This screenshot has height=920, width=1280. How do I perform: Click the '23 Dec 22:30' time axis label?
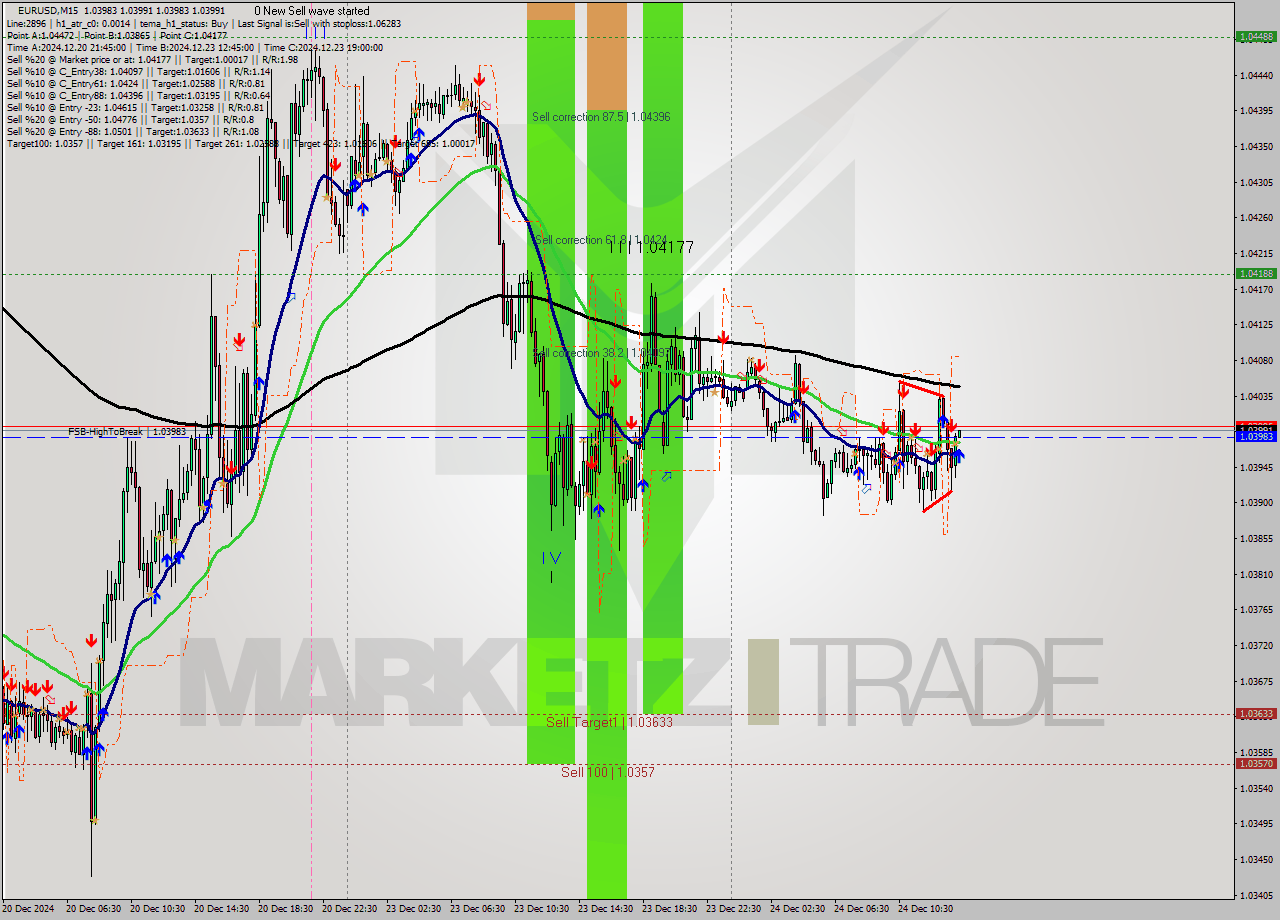(733, 909)
